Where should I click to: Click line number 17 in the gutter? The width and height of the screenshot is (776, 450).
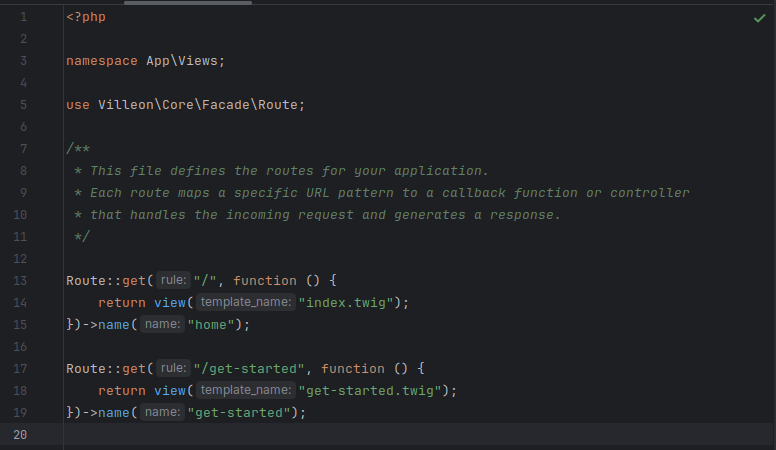22,369
